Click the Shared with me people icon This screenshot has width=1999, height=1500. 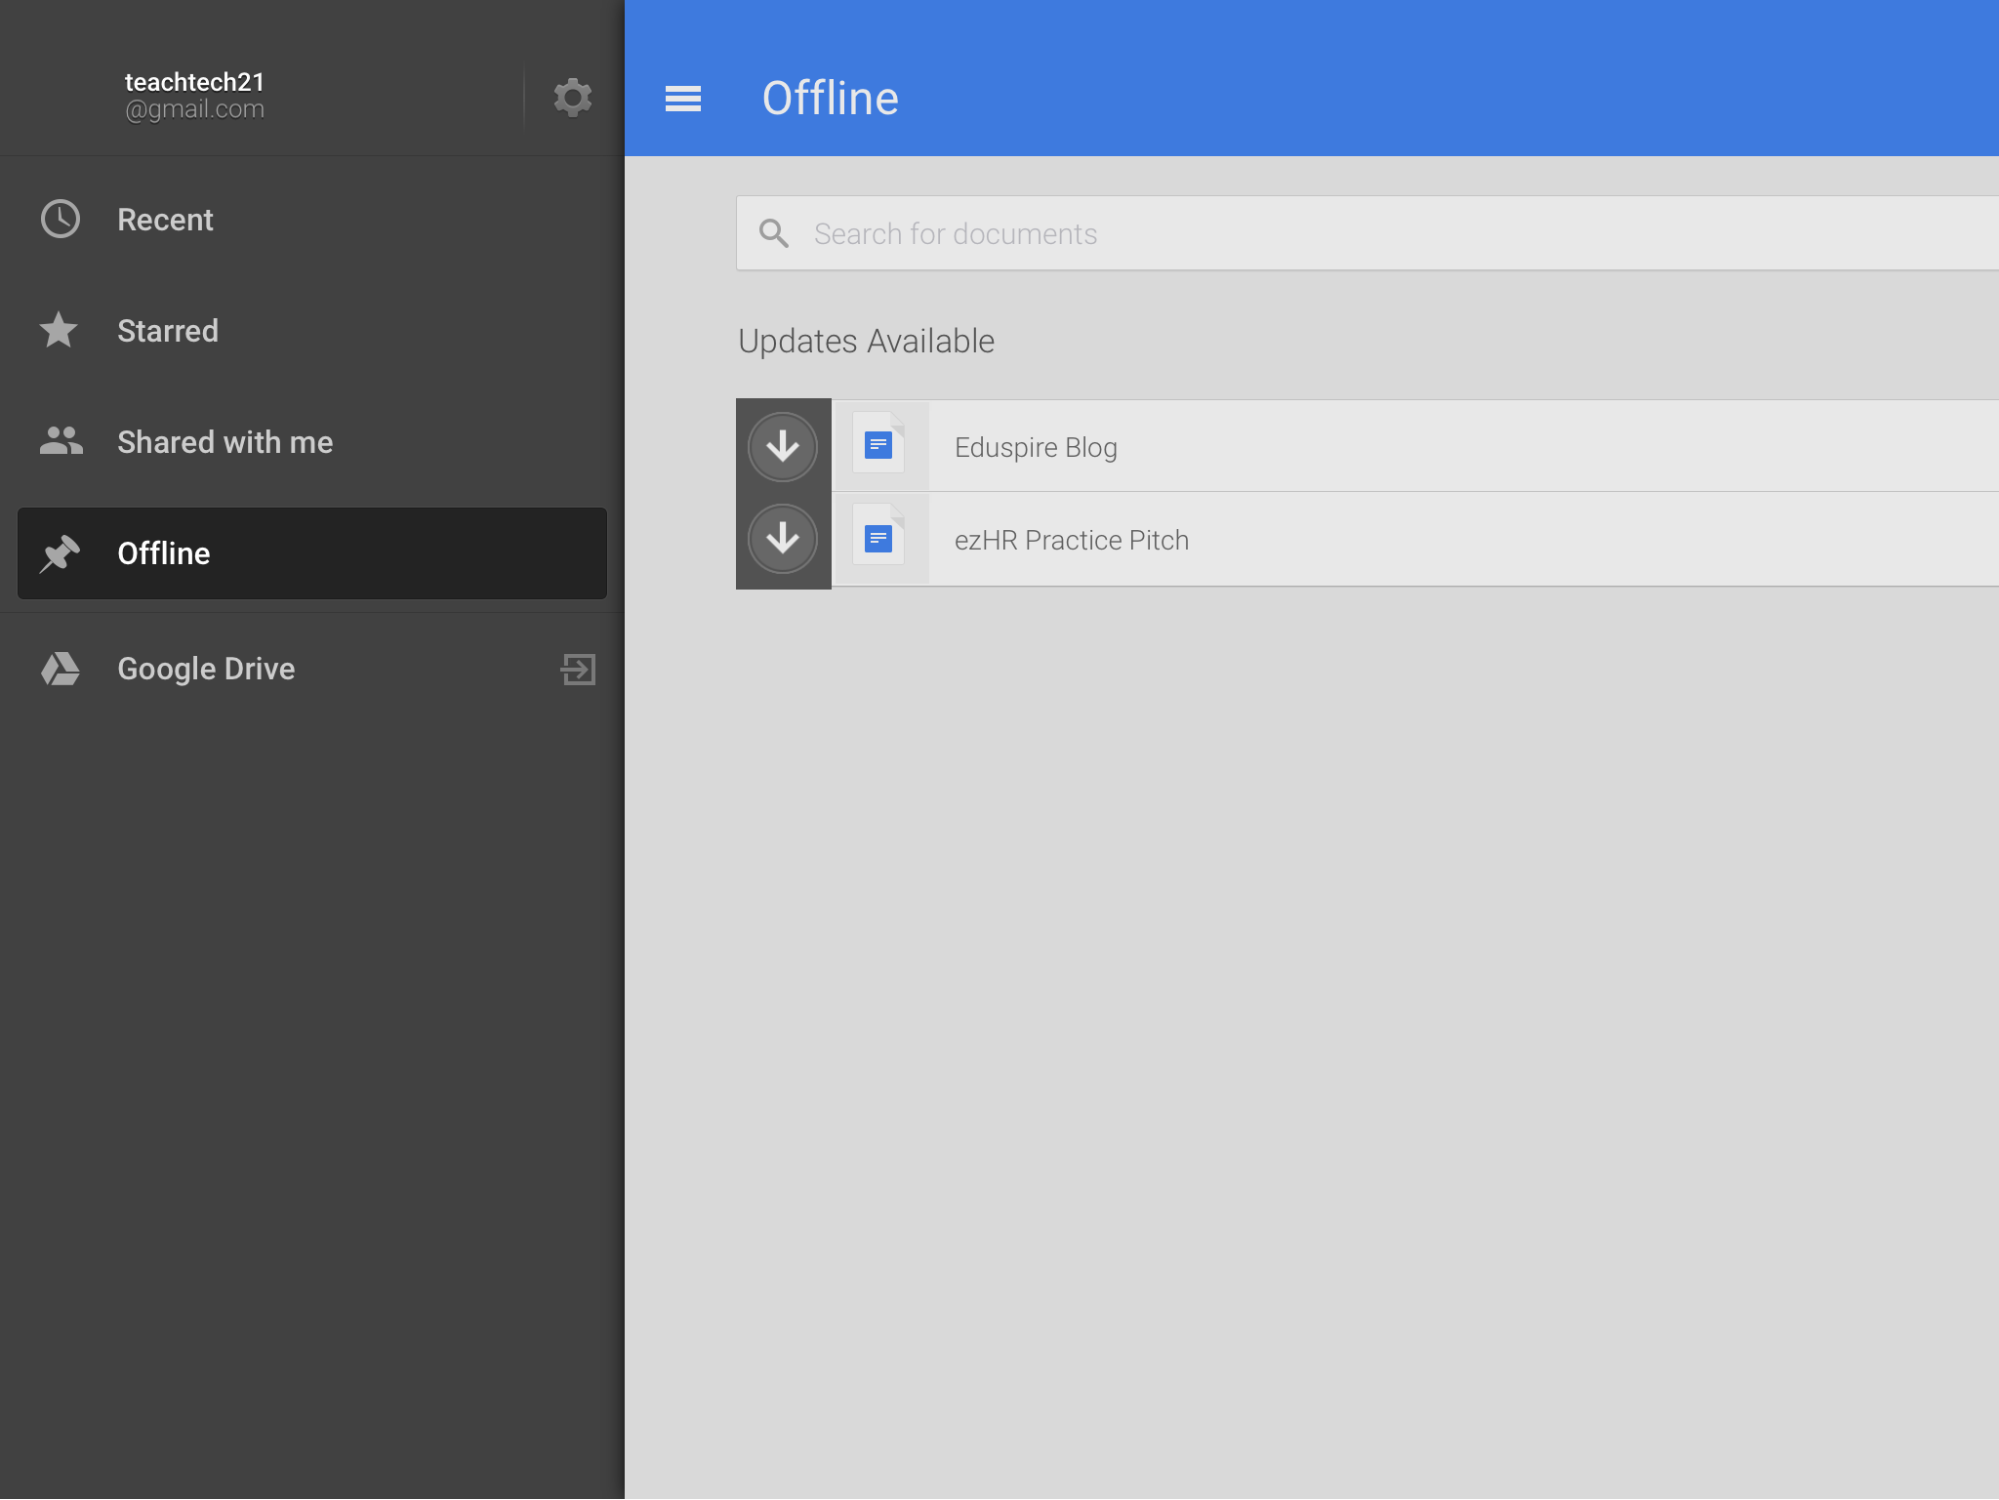tap(61, 441)
